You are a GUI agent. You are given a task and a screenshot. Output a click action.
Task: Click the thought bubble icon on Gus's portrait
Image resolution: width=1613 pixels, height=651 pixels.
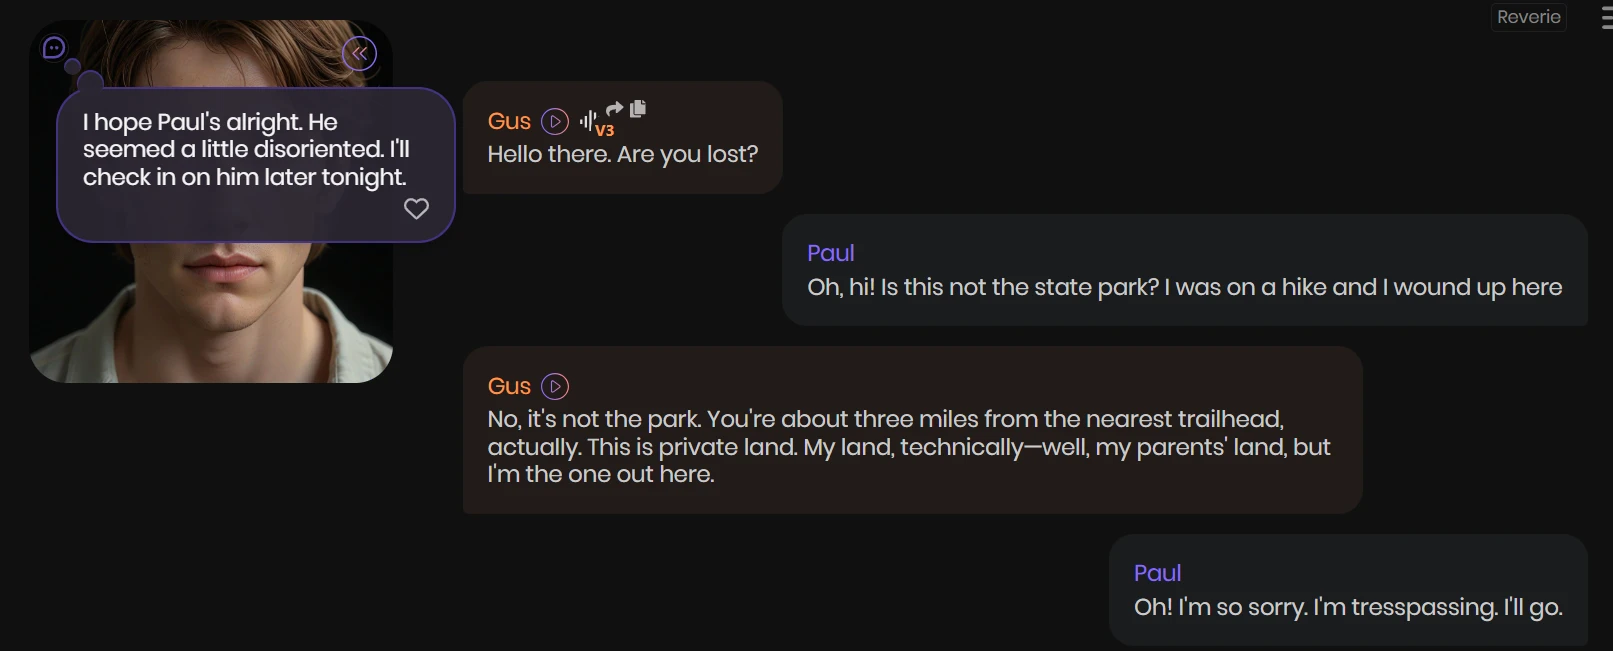(x=55, y=48)
